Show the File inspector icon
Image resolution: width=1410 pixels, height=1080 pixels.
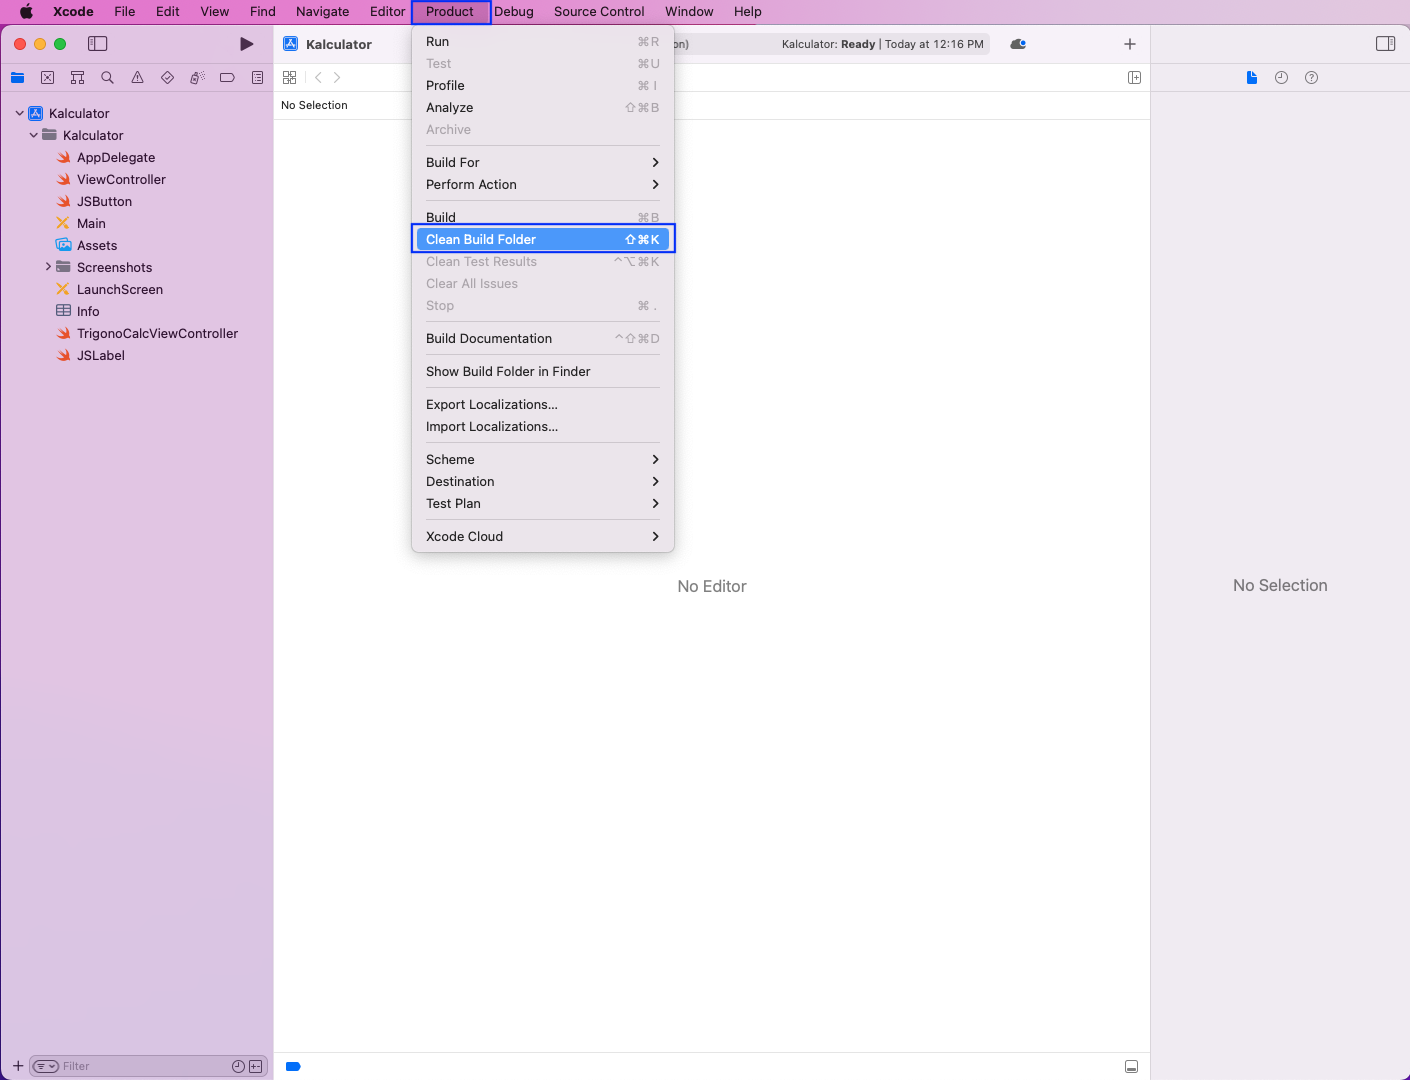click(1252, 77)
